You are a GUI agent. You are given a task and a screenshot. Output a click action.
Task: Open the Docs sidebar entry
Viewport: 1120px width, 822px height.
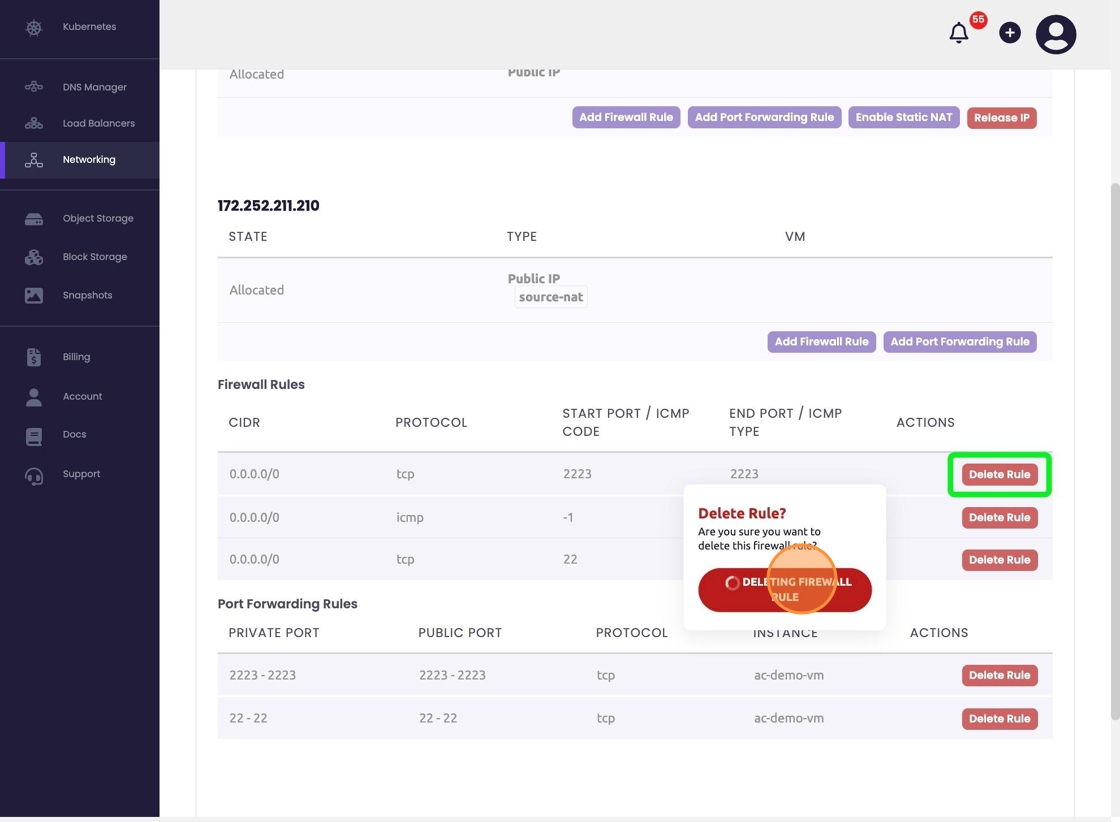pos(74,435)
